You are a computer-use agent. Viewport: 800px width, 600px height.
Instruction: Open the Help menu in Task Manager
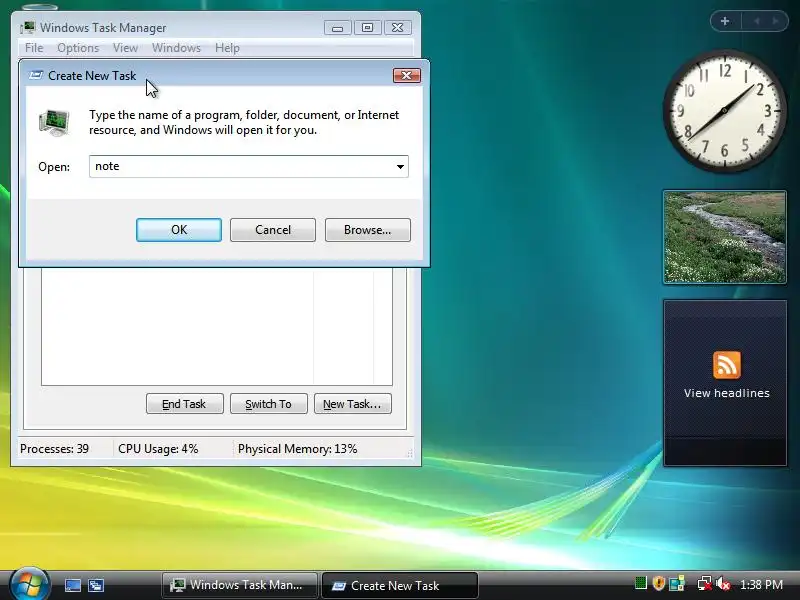click(x=227, y=48)
